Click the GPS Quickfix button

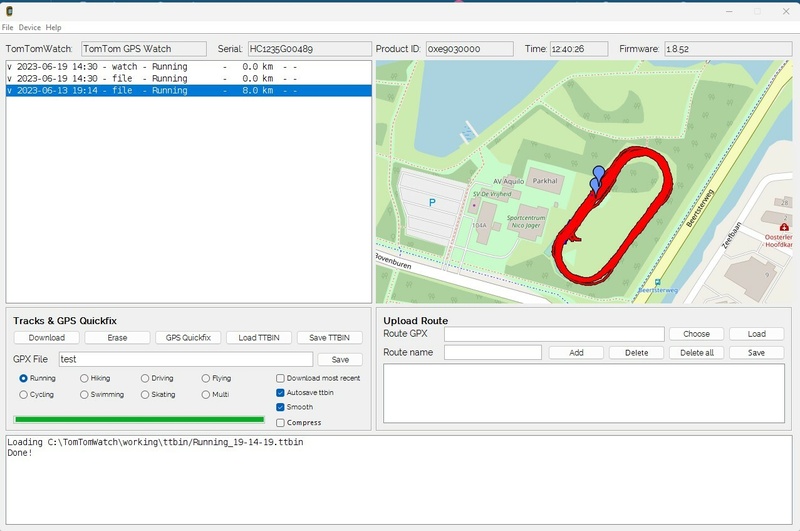[x=188, y=338]
